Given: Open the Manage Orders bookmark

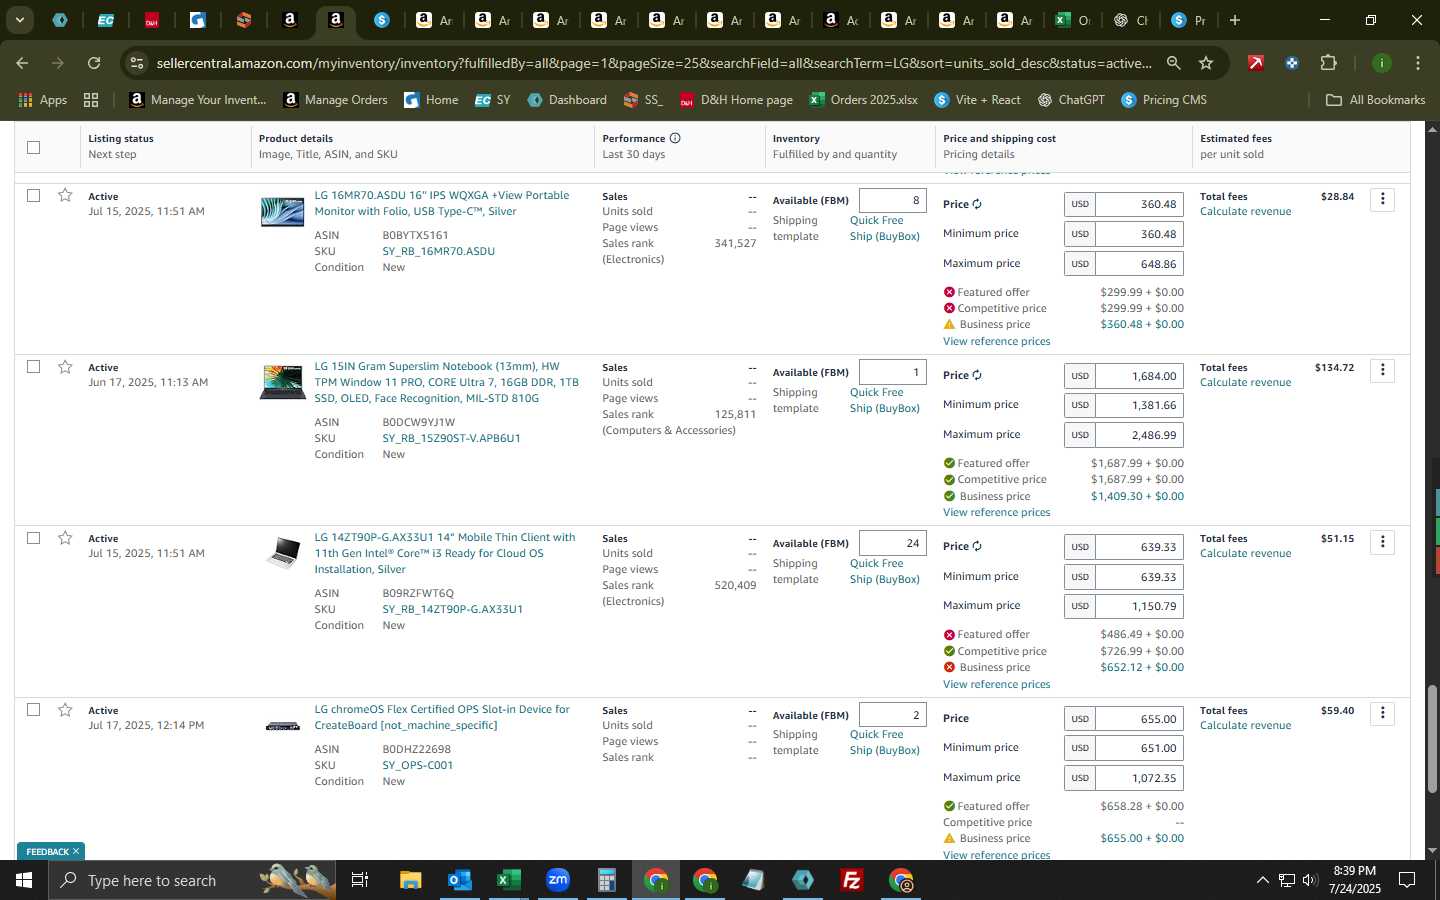Looking at the screenshot, I should click(x=335, y=100).
